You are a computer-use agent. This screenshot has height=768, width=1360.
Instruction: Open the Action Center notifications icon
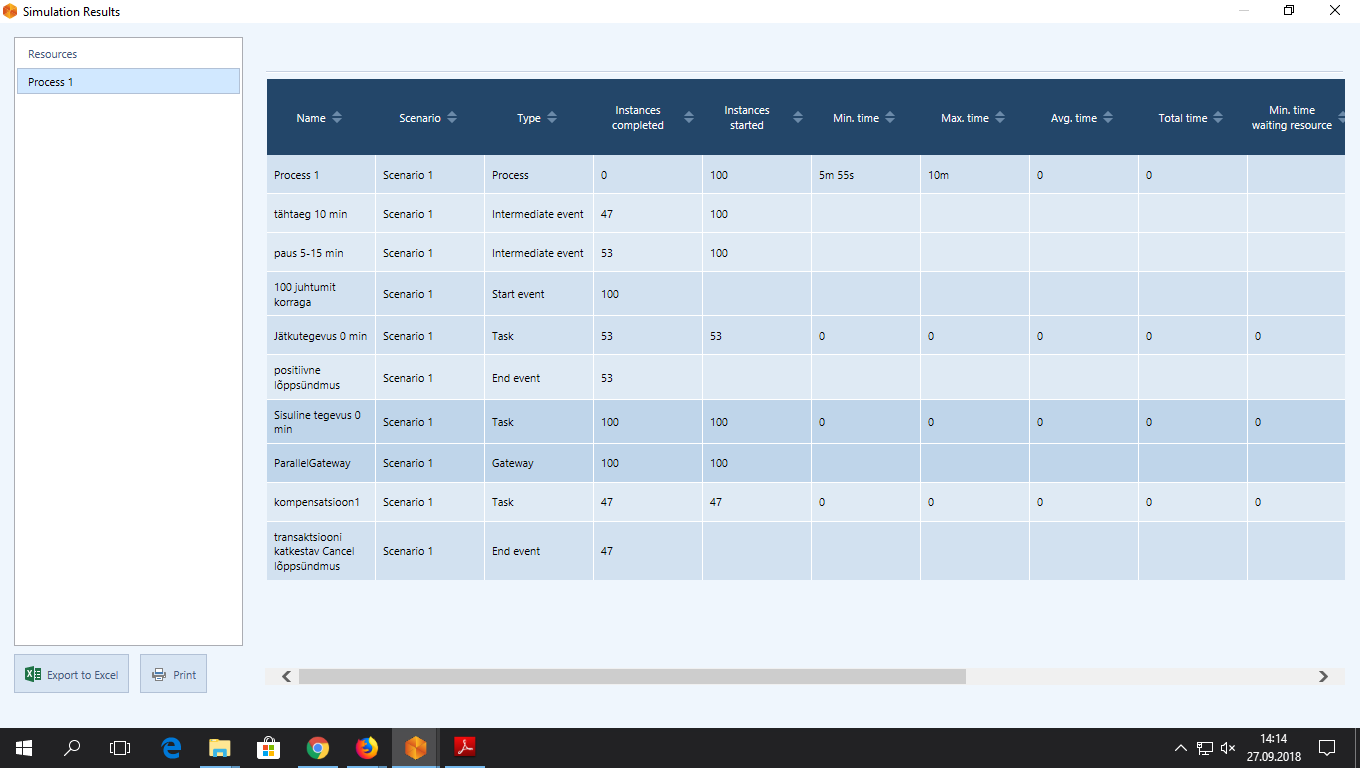(1327, 748)
